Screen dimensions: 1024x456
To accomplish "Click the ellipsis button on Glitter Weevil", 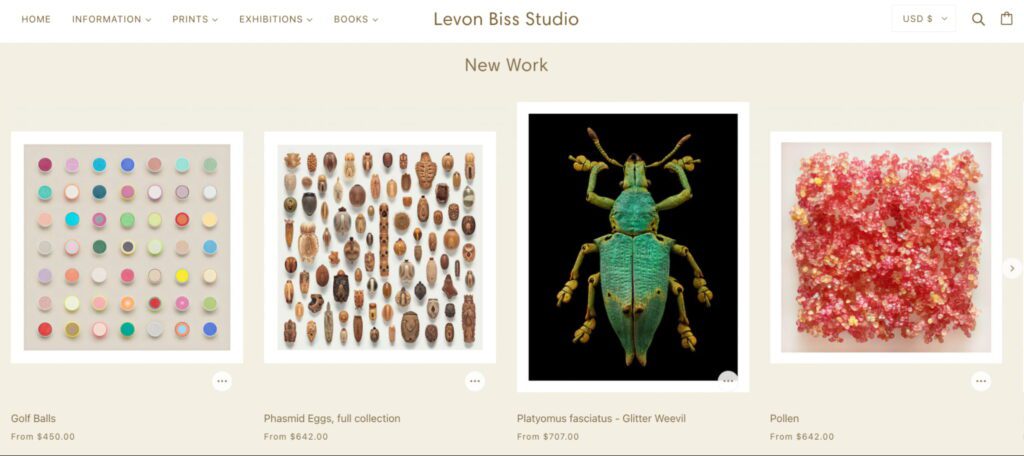I will [x=728, y=381].
